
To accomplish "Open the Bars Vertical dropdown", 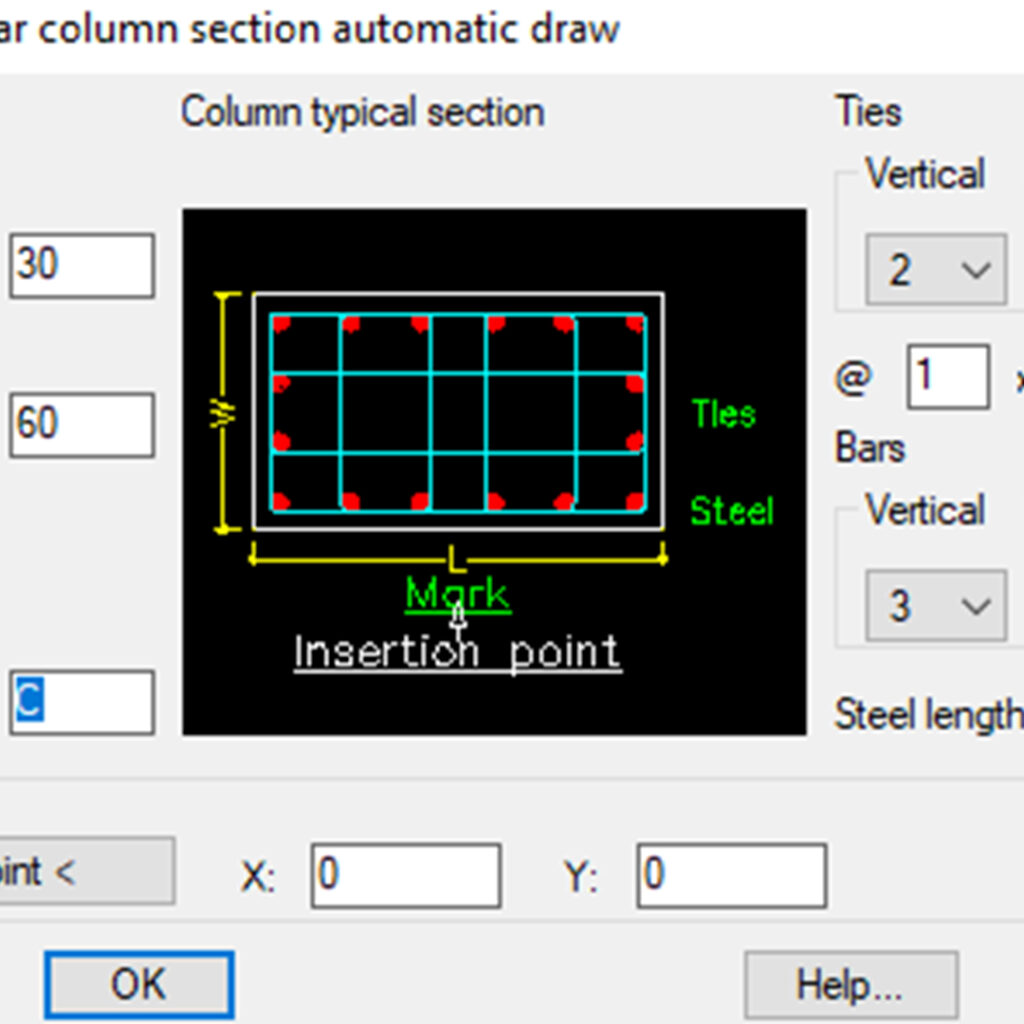I will click(x=934, y=606).
